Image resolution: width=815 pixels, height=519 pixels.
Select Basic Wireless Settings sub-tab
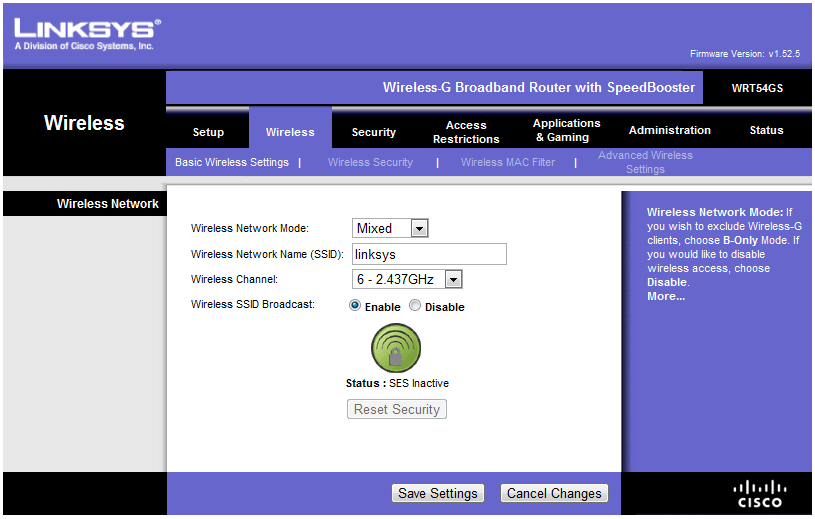point(231,162)
